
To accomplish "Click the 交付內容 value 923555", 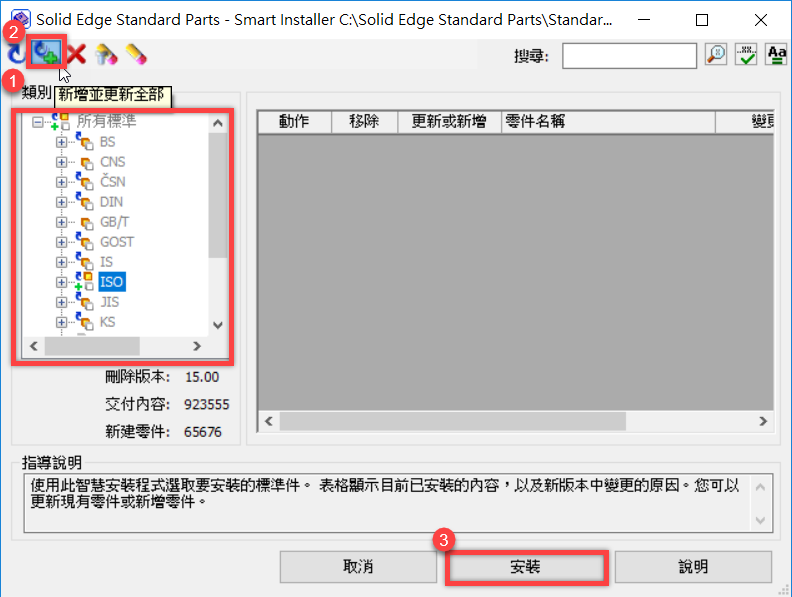I will click(207, 405).
